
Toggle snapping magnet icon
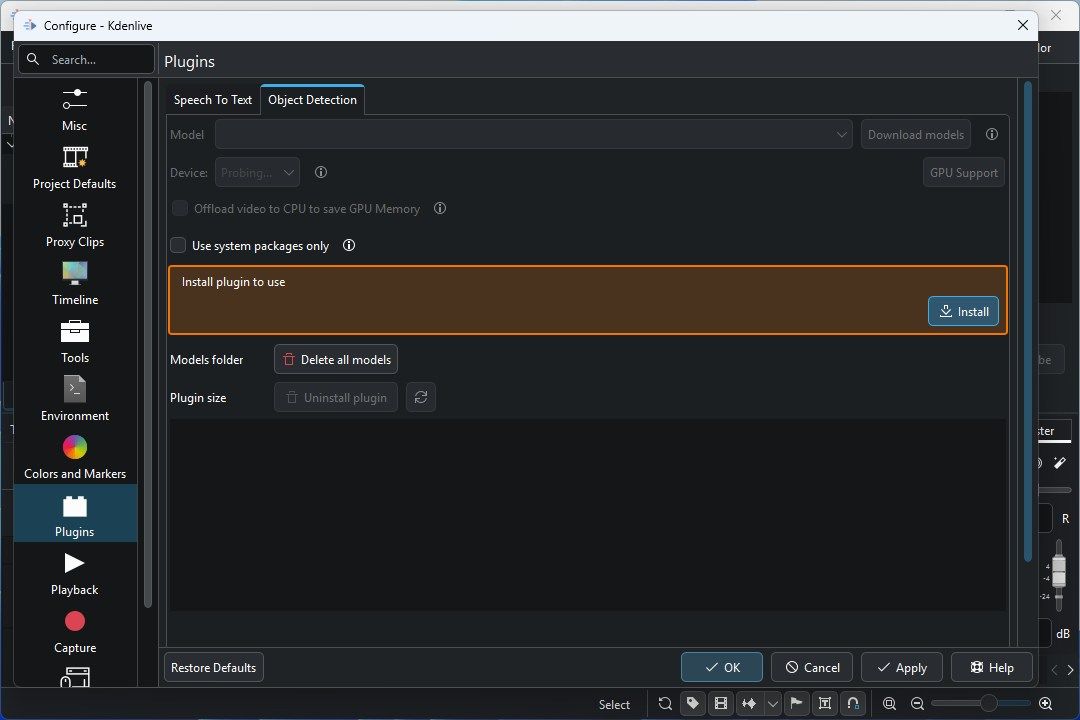coord(853,703)
